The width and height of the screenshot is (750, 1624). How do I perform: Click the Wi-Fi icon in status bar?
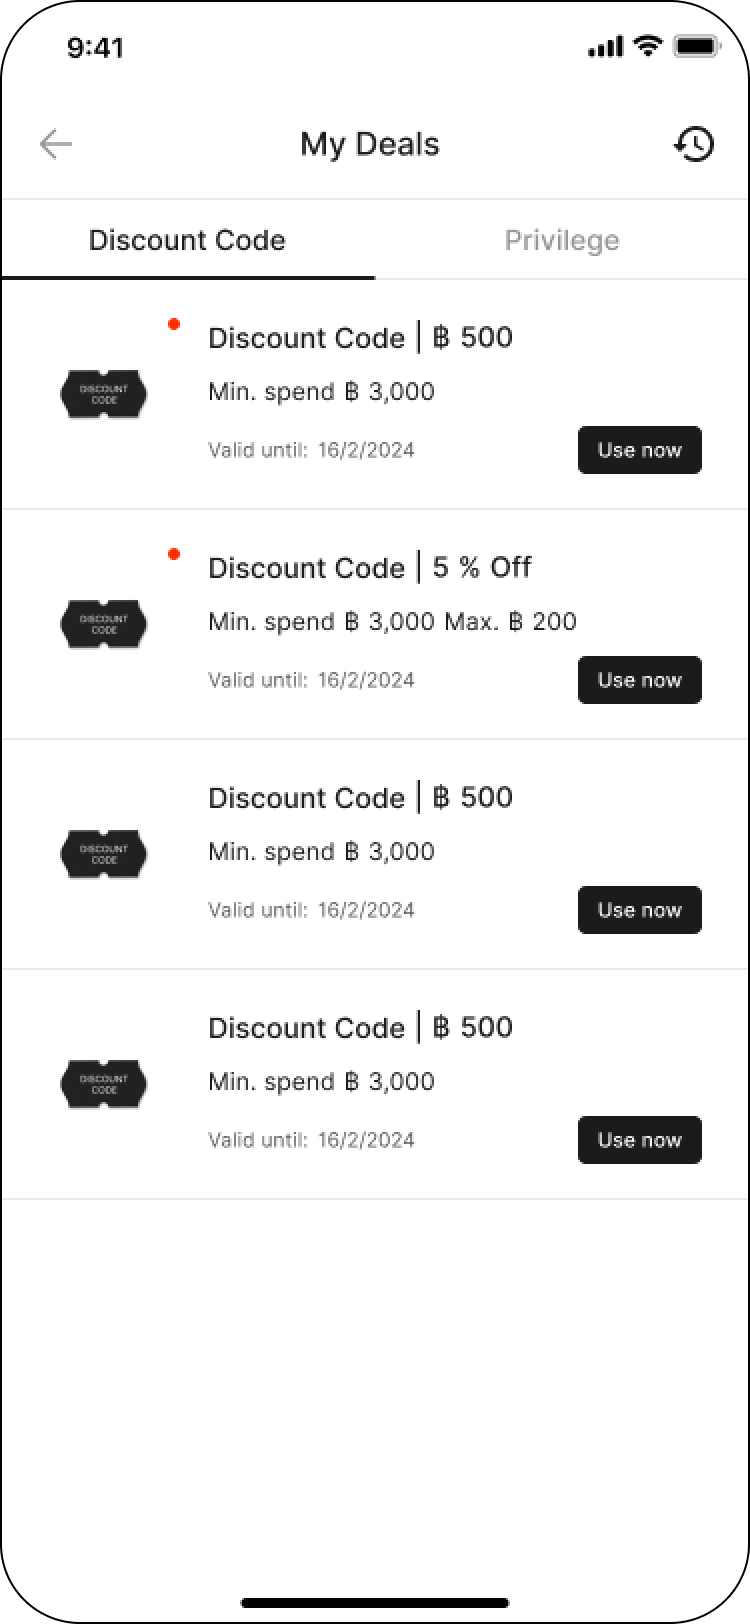click(649, 46)
